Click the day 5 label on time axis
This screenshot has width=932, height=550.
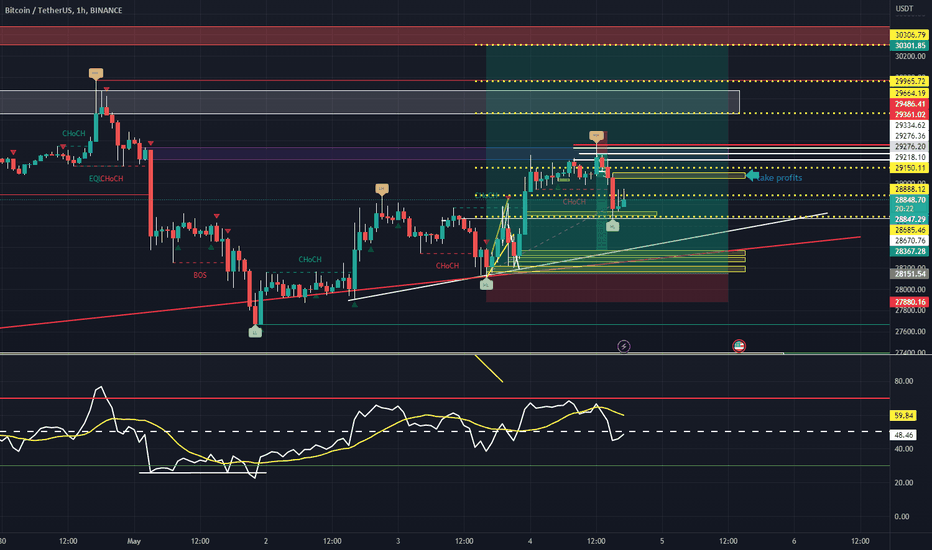pos(662,541)
